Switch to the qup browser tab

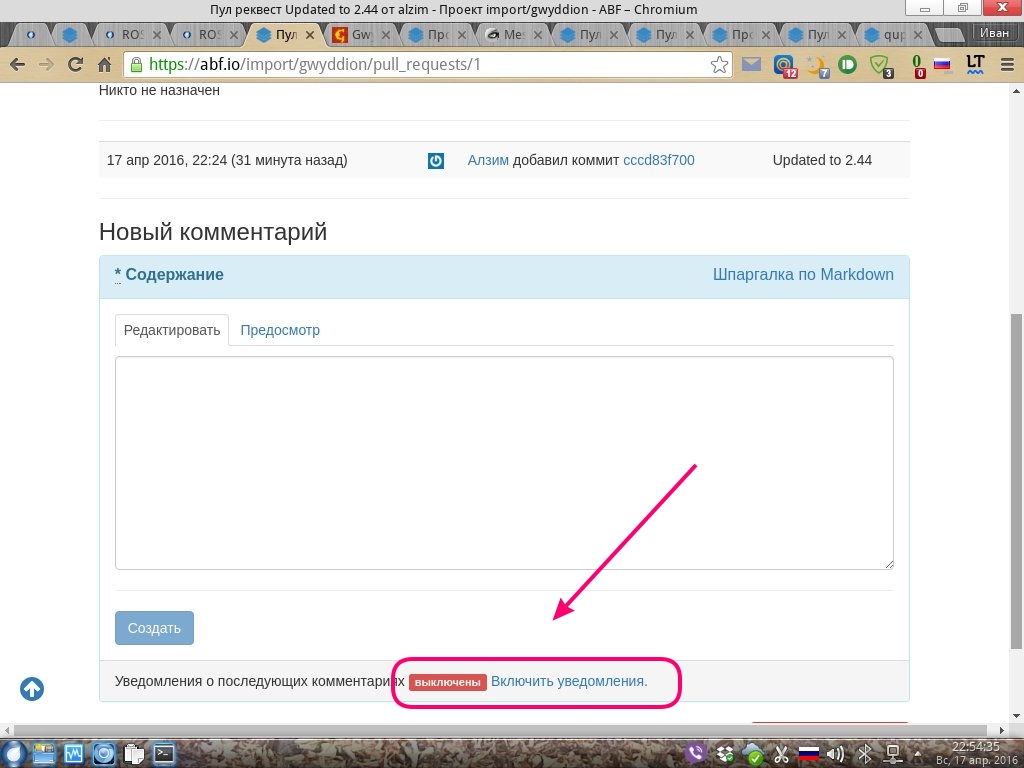coord(893,35)
